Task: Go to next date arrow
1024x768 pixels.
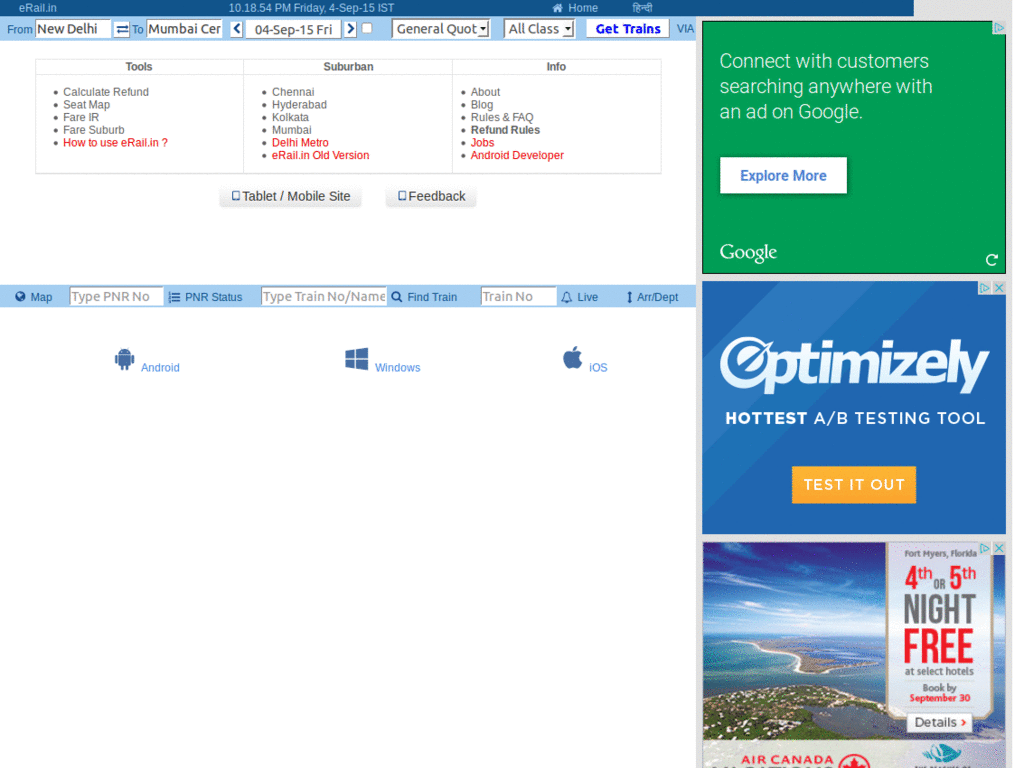Action: point(351,29)
